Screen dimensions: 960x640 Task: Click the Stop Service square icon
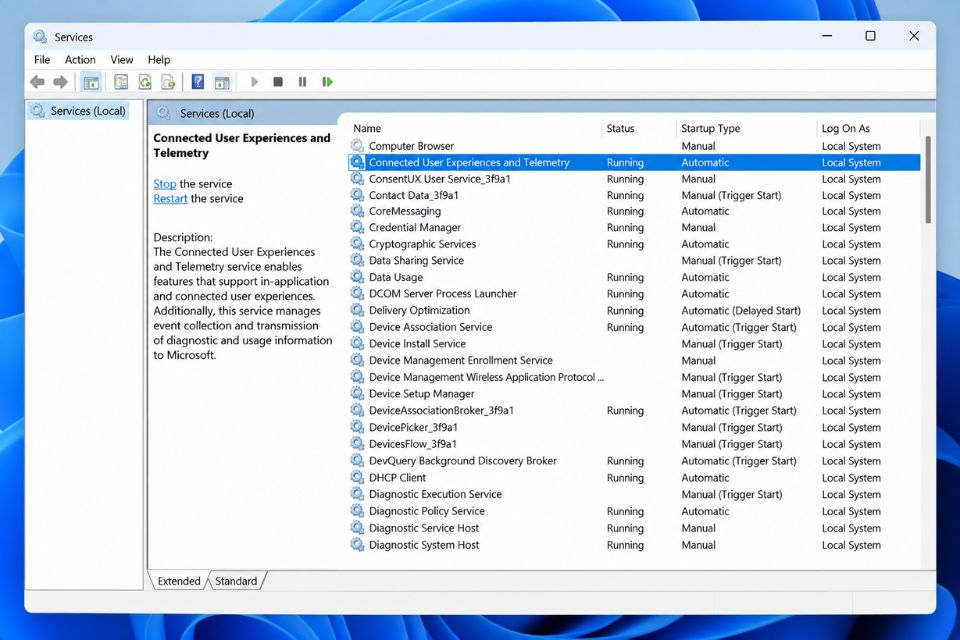click(278, 81)
